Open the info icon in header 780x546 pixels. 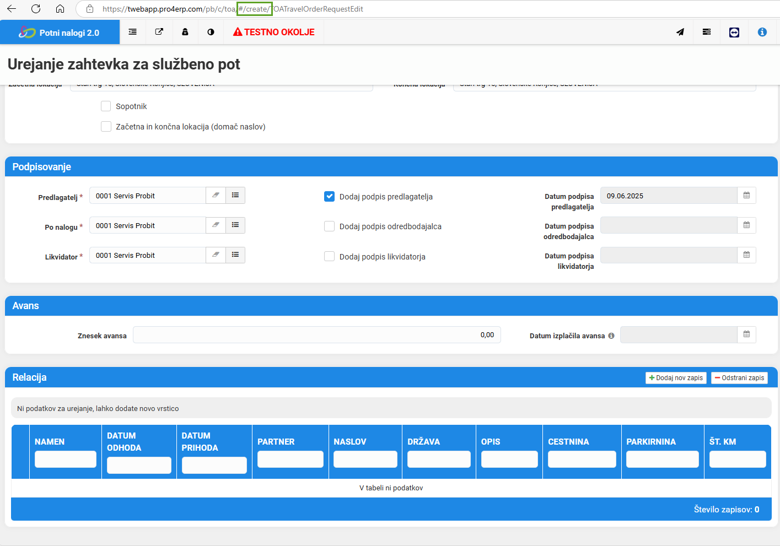[x=762, y=32]
